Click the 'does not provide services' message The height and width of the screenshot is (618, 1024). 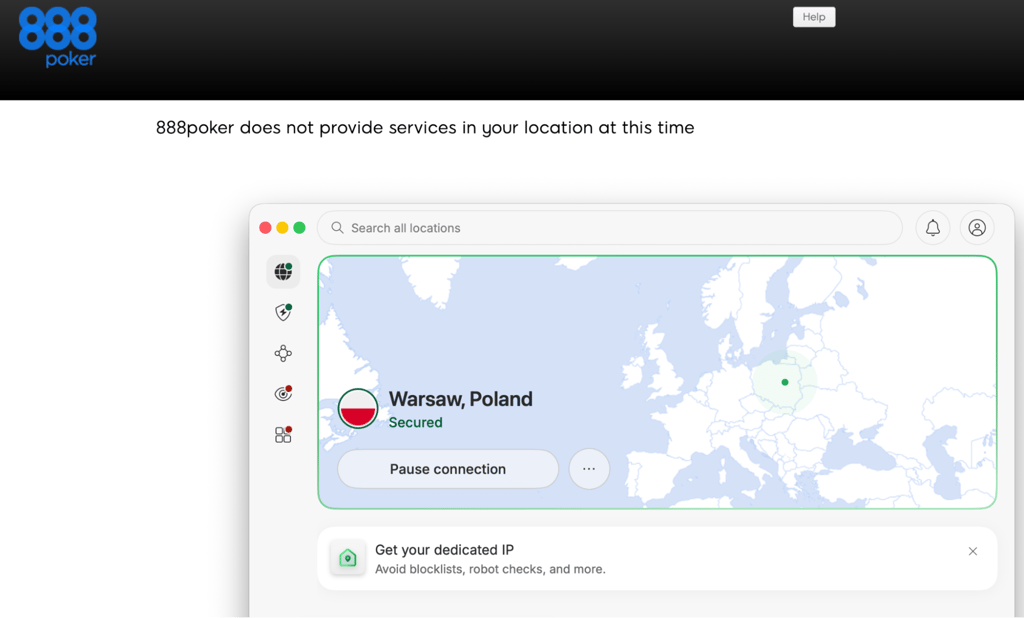point(424,127)
